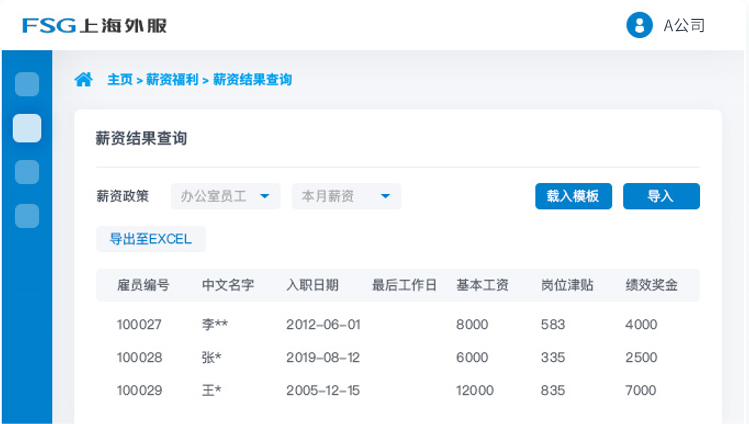Click the third sidebar icon
The width and height of the screenshot is (749, 424).
coord(27,172)
